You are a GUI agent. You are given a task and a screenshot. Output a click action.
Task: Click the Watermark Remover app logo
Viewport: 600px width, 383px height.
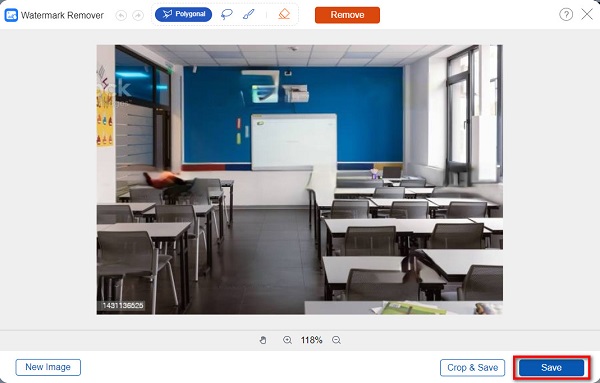pyautogui.click(x=11, y=15)
